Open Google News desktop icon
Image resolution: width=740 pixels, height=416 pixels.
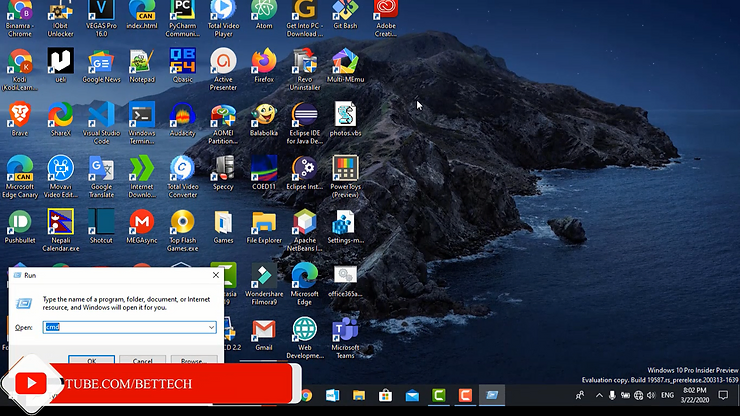point(101,65)
